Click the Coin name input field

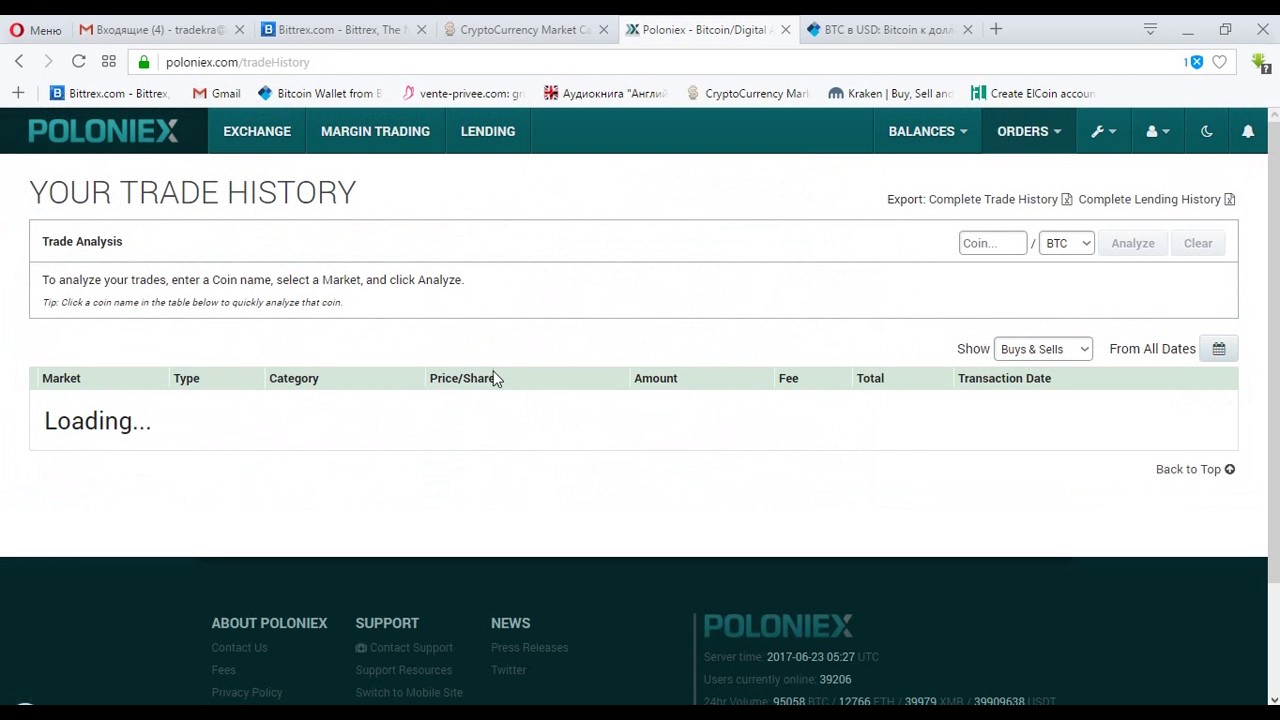pyautogui.click(x=993, y=243)
